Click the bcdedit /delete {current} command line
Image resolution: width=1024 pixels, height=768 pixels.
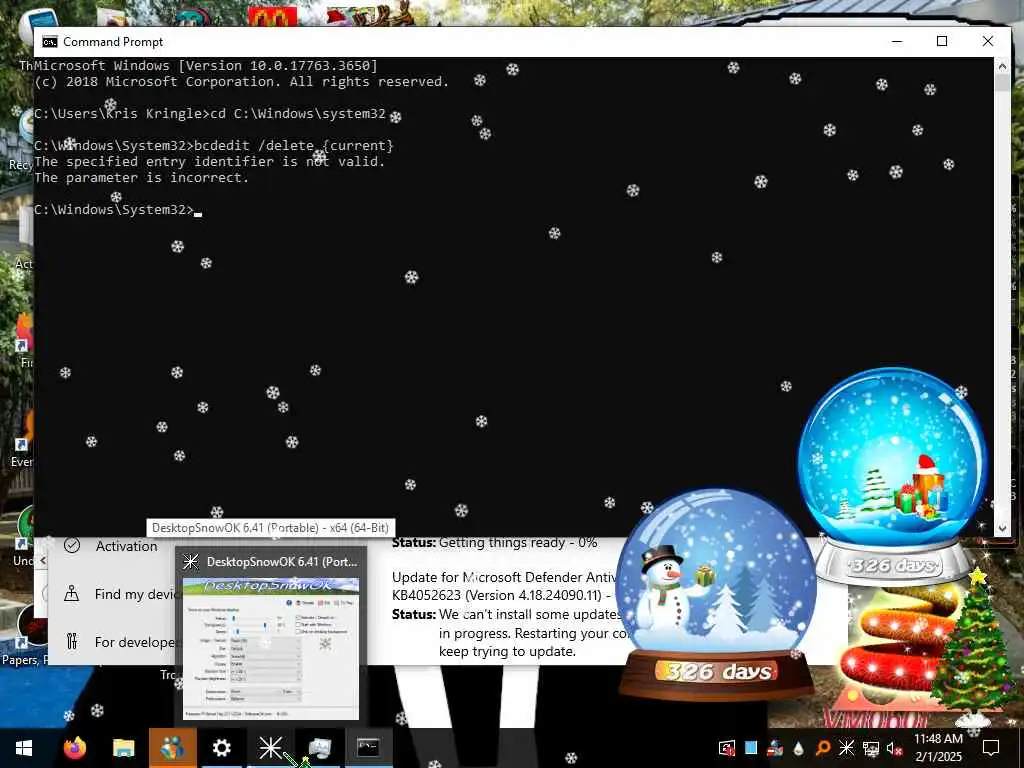pos(214,146)
